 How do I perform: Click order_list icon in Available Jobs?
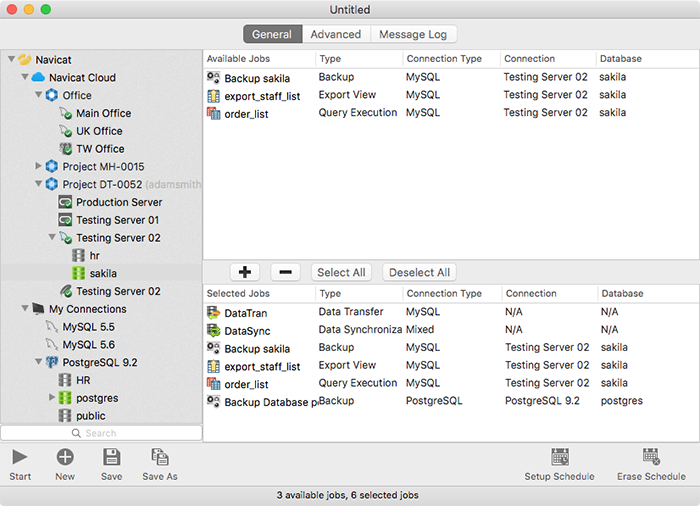coord(213,113)
